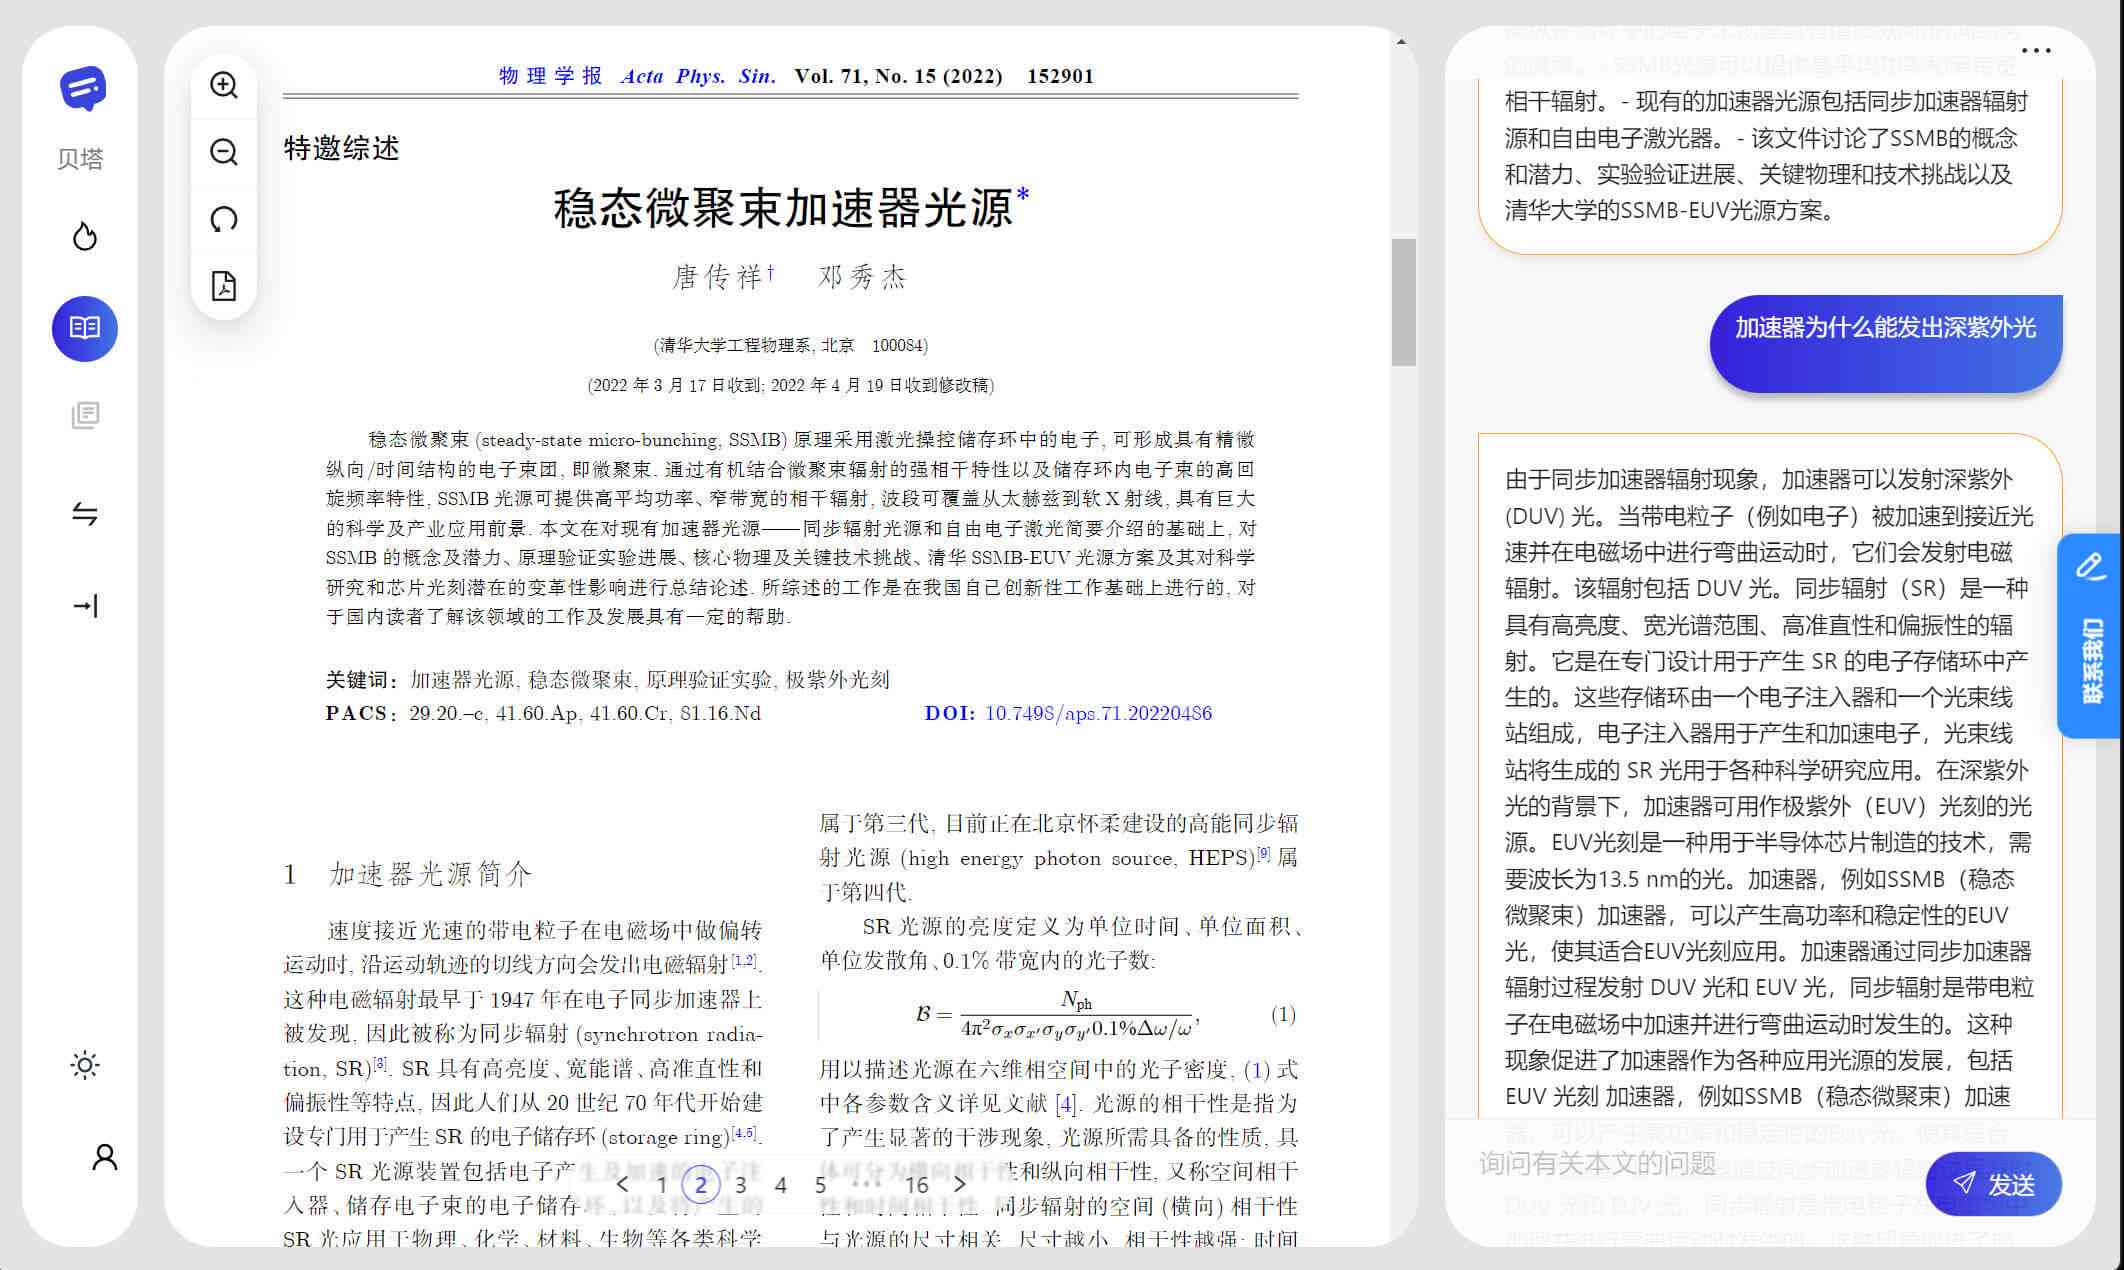Click the 贝塔 label under the logo
The image size is (2124, 1270).
(80, 159)
